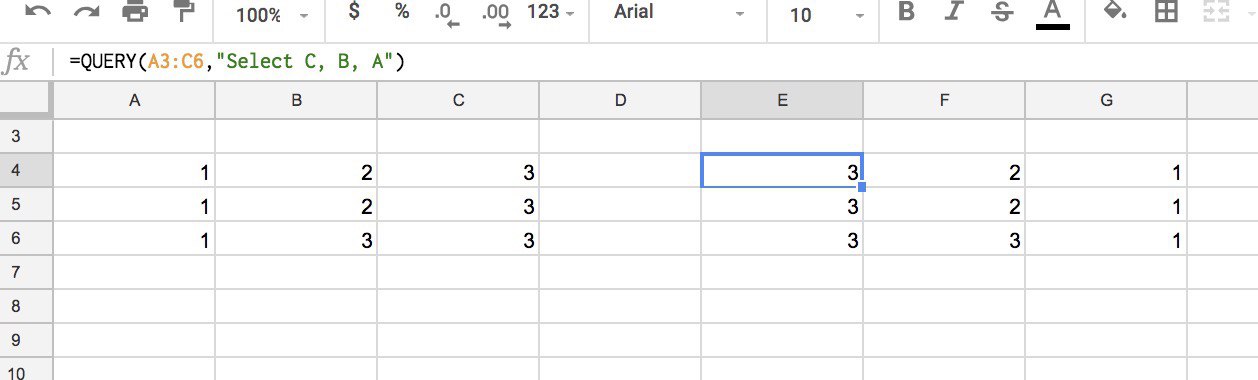Increase decimal places icon
Image resolution: width=1258 pixels, height=380 pixels.
[x=495, y=14]
